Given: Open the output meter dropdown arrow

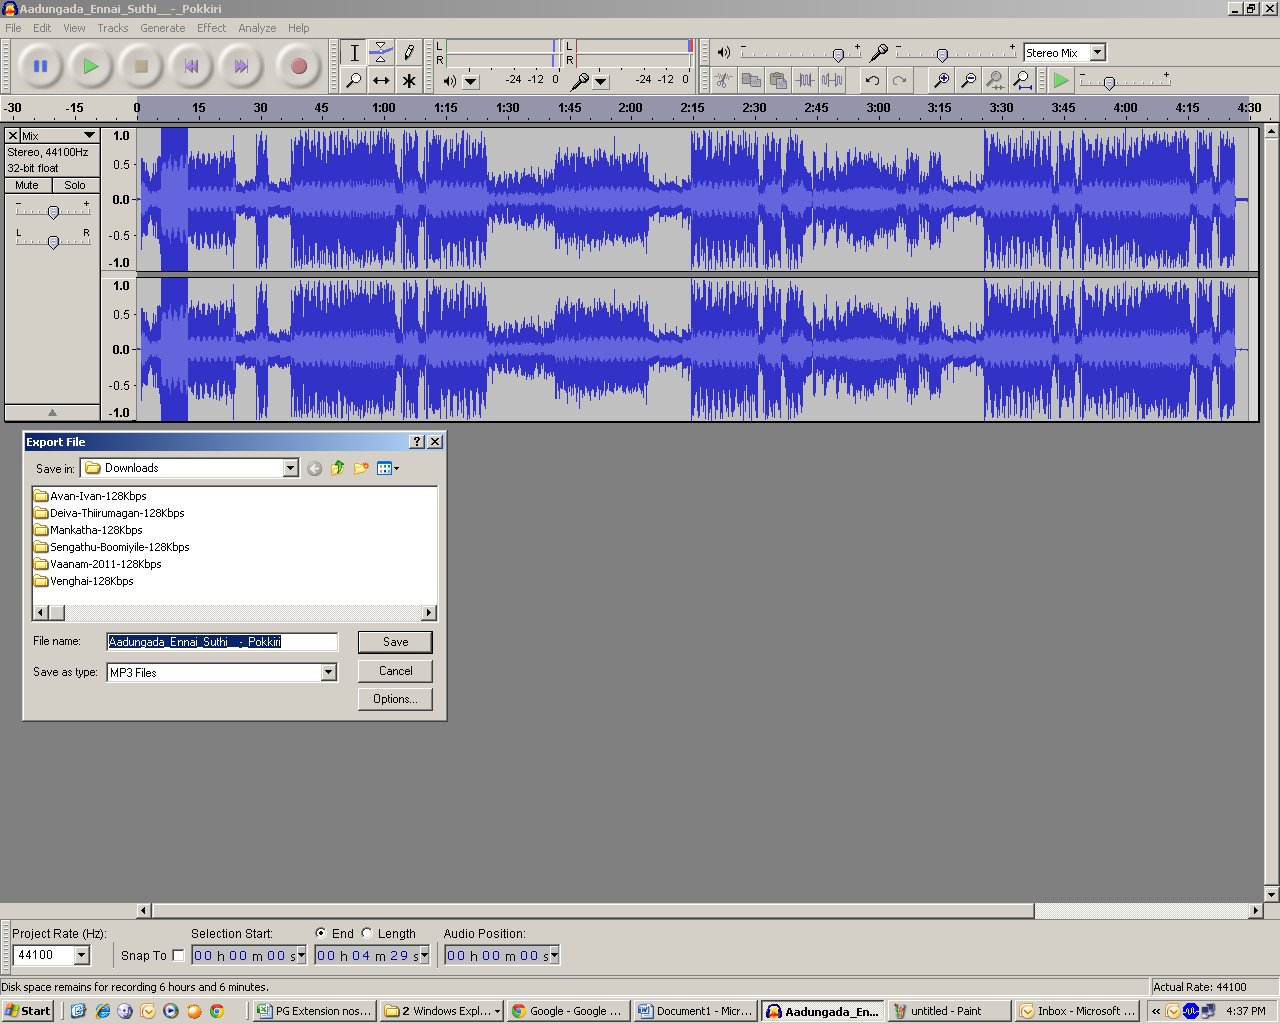Looking at the screenshot, I should pos(472,81).
